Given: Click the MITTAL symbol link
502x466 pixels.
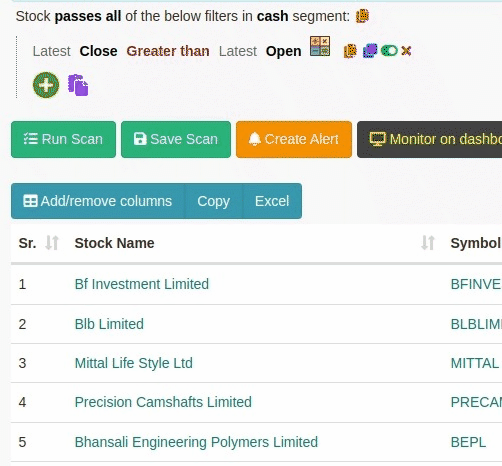Looking at the screenshot, I should 475,363.
